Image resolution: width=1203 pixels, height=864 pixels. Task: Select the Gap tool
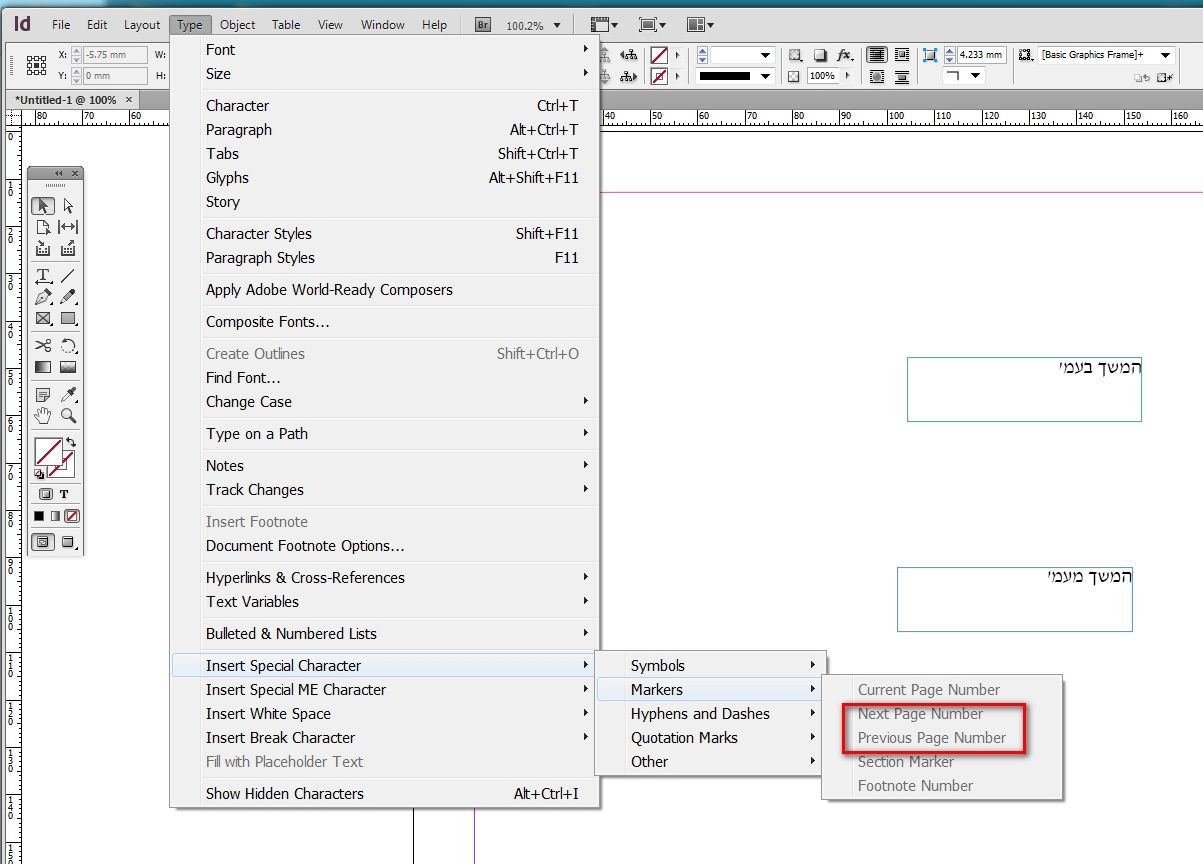click(x=68, y=227)
